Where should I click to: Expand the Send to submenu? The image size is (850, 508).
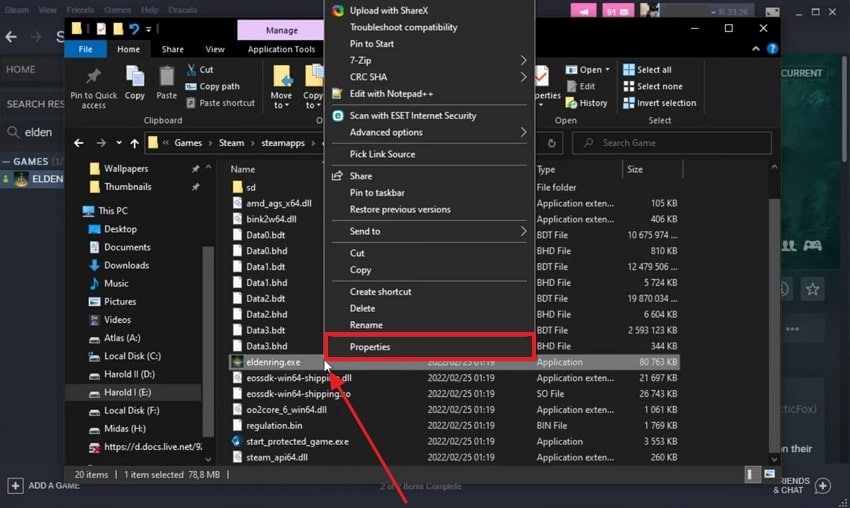(429, 231)
